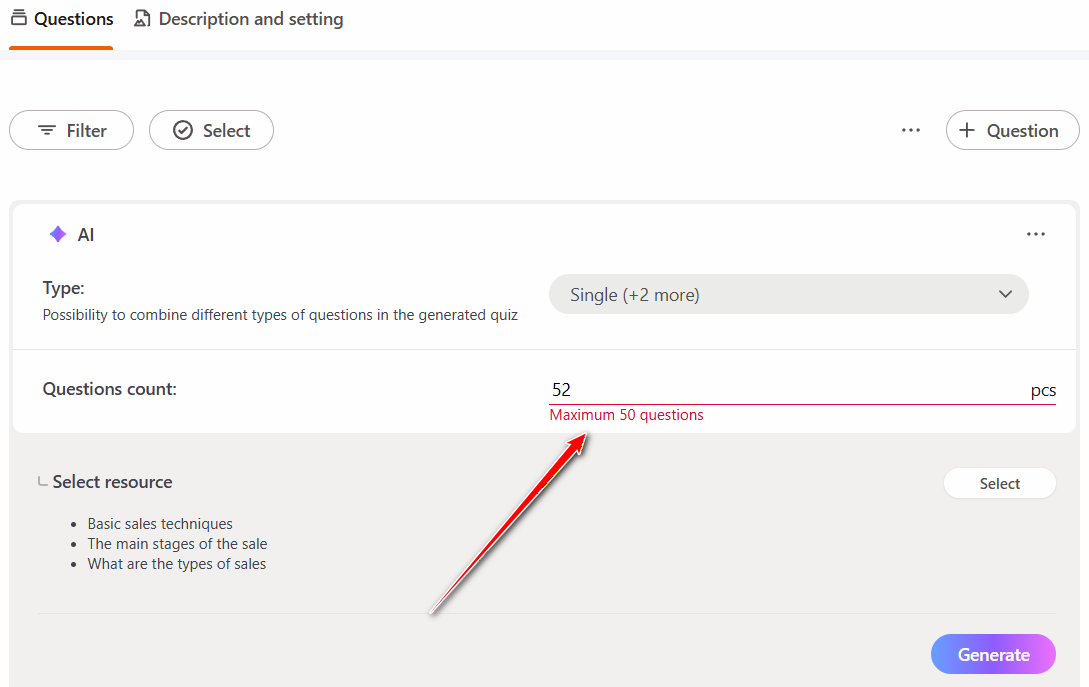Click the Select checkmark circle button
Viewport: 1089px width, 687px height.
tap(211, 130)
